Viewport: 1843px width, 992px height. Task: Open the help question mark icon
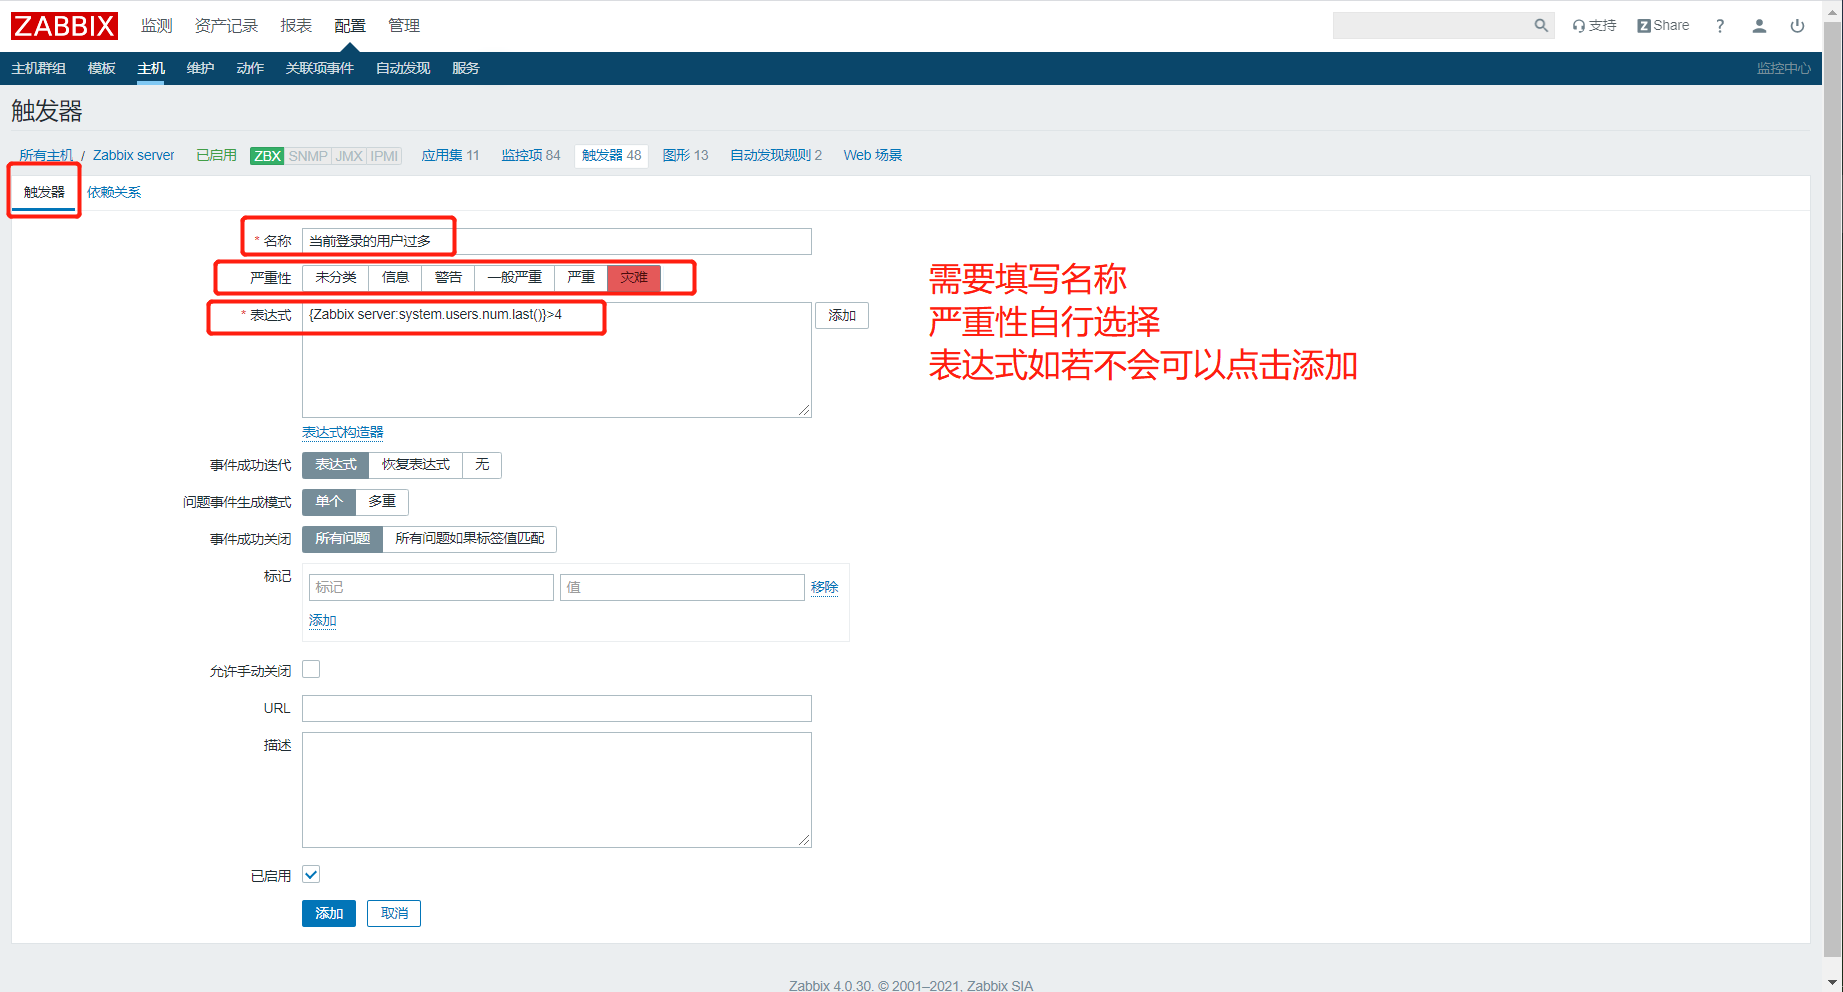coord(1720,26)
